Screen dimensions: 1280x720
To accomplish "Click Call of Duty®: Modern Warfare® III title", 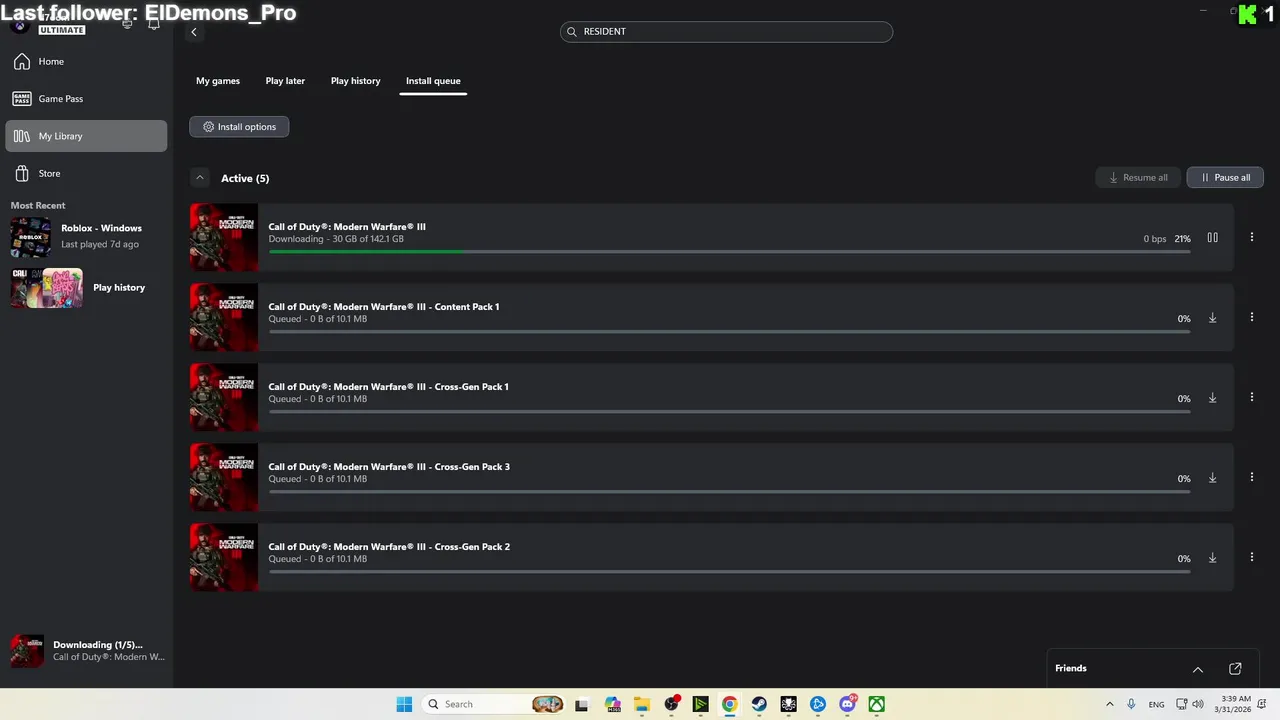I will tap(347, 227).
